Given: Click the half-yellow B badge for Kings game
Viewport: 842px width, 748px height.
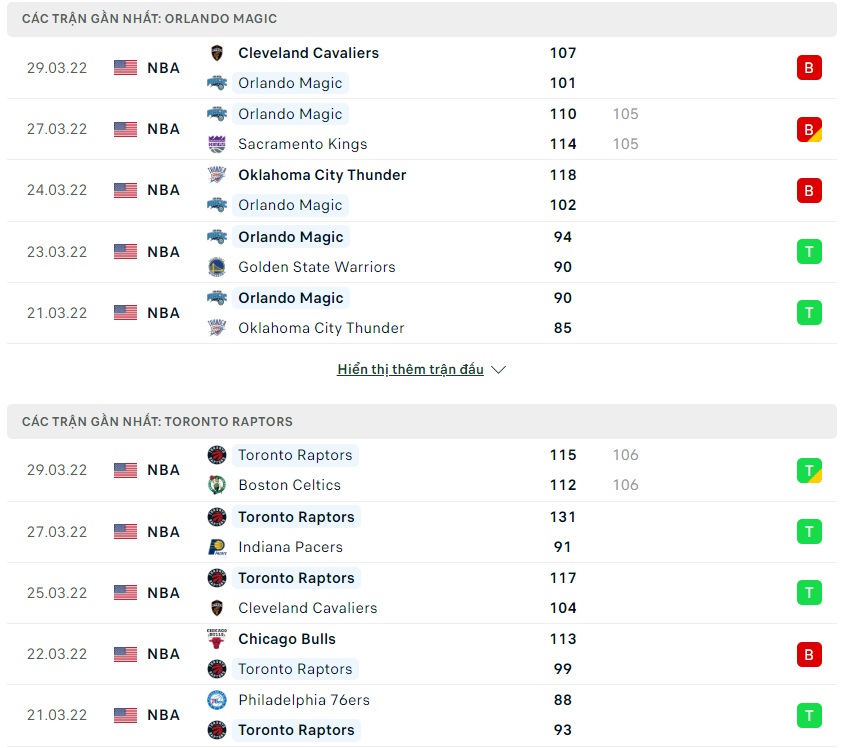Looking at the screenshot, I should [x=809, y=129].
